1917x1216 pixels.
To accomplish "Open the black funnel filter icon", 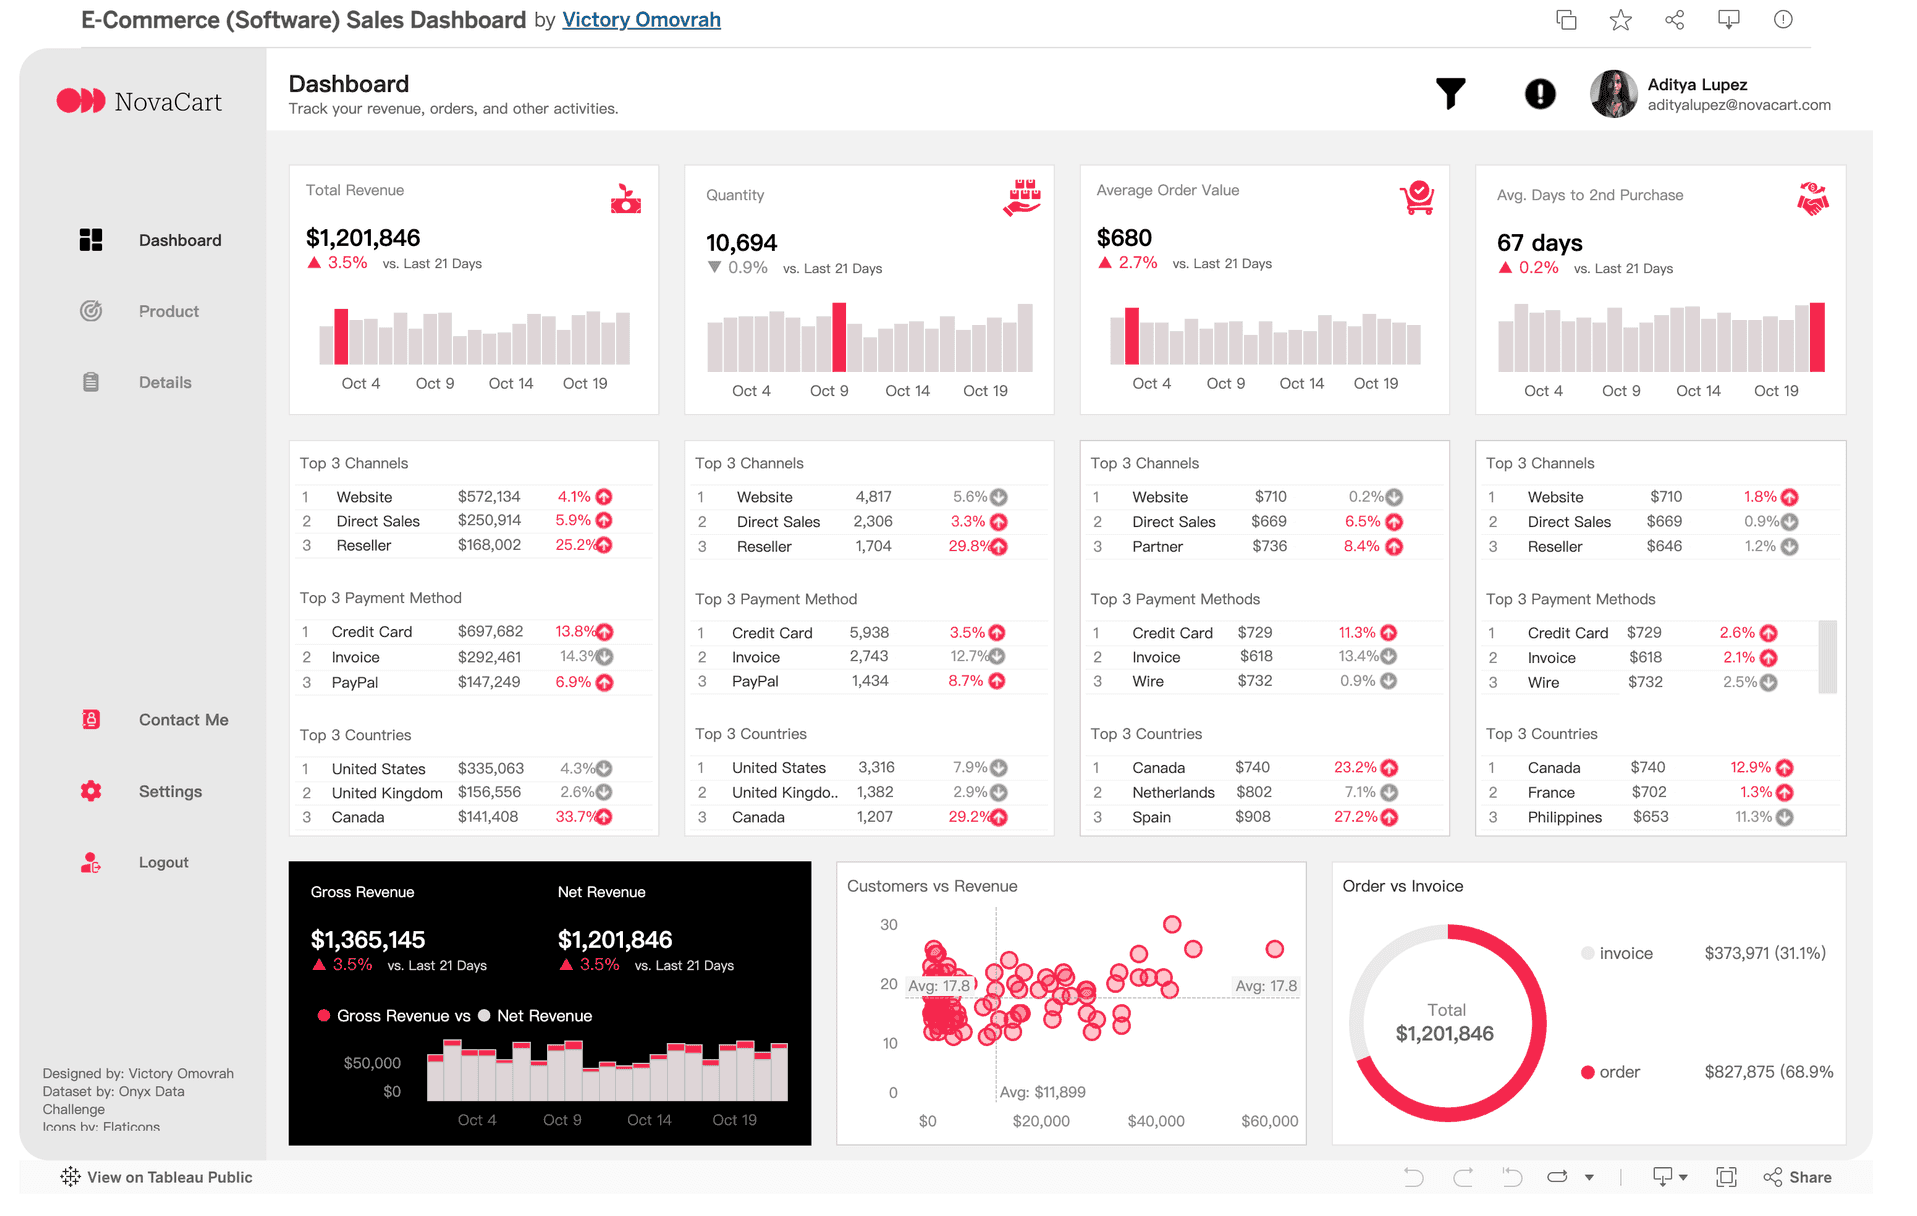I will pos(1450,94).
